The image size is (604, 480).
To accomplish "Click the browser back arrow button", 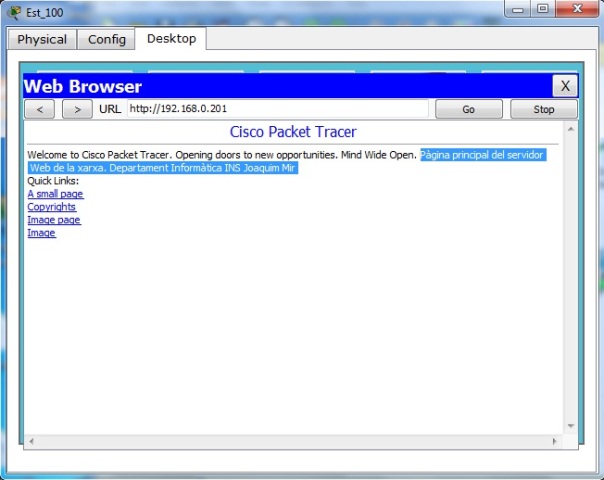I will pyautogui.click(x=39, y=109).
